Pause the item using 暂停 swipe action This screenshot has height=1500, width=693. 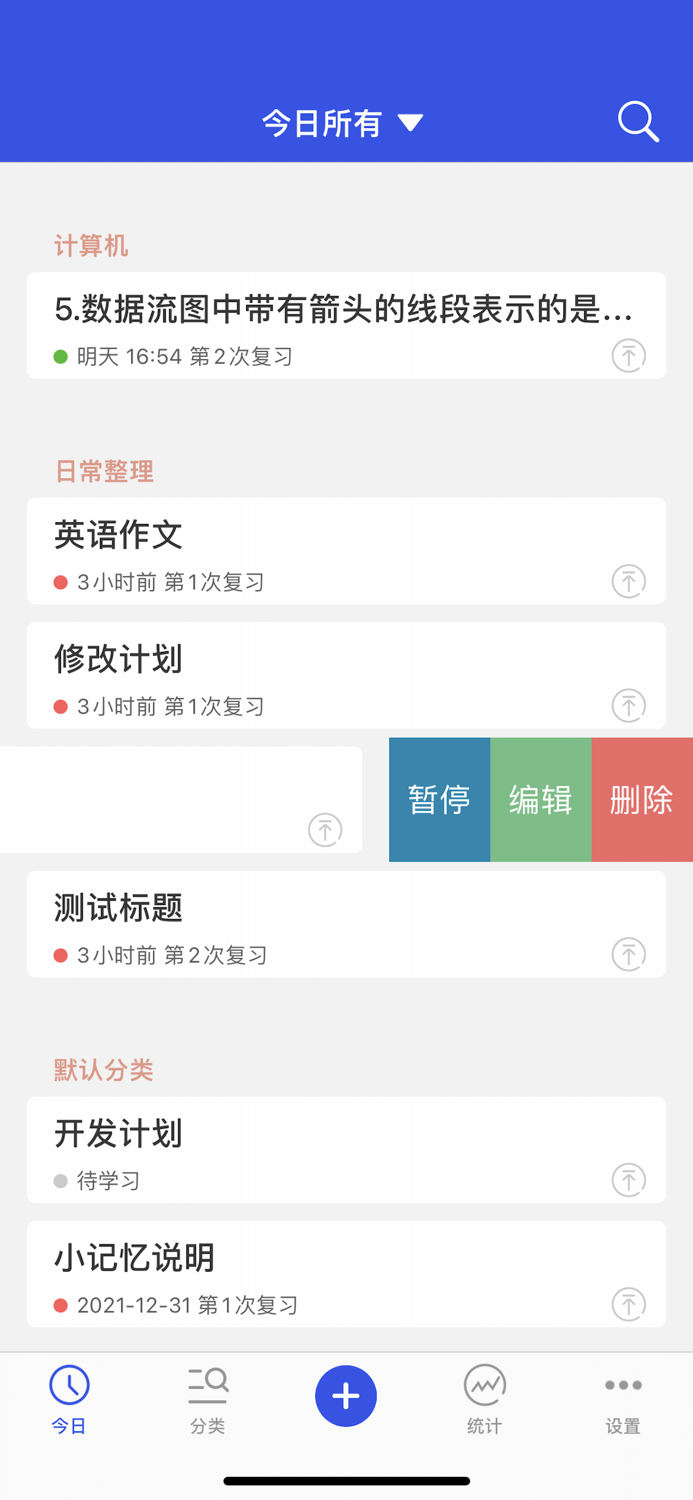point(439,799)
